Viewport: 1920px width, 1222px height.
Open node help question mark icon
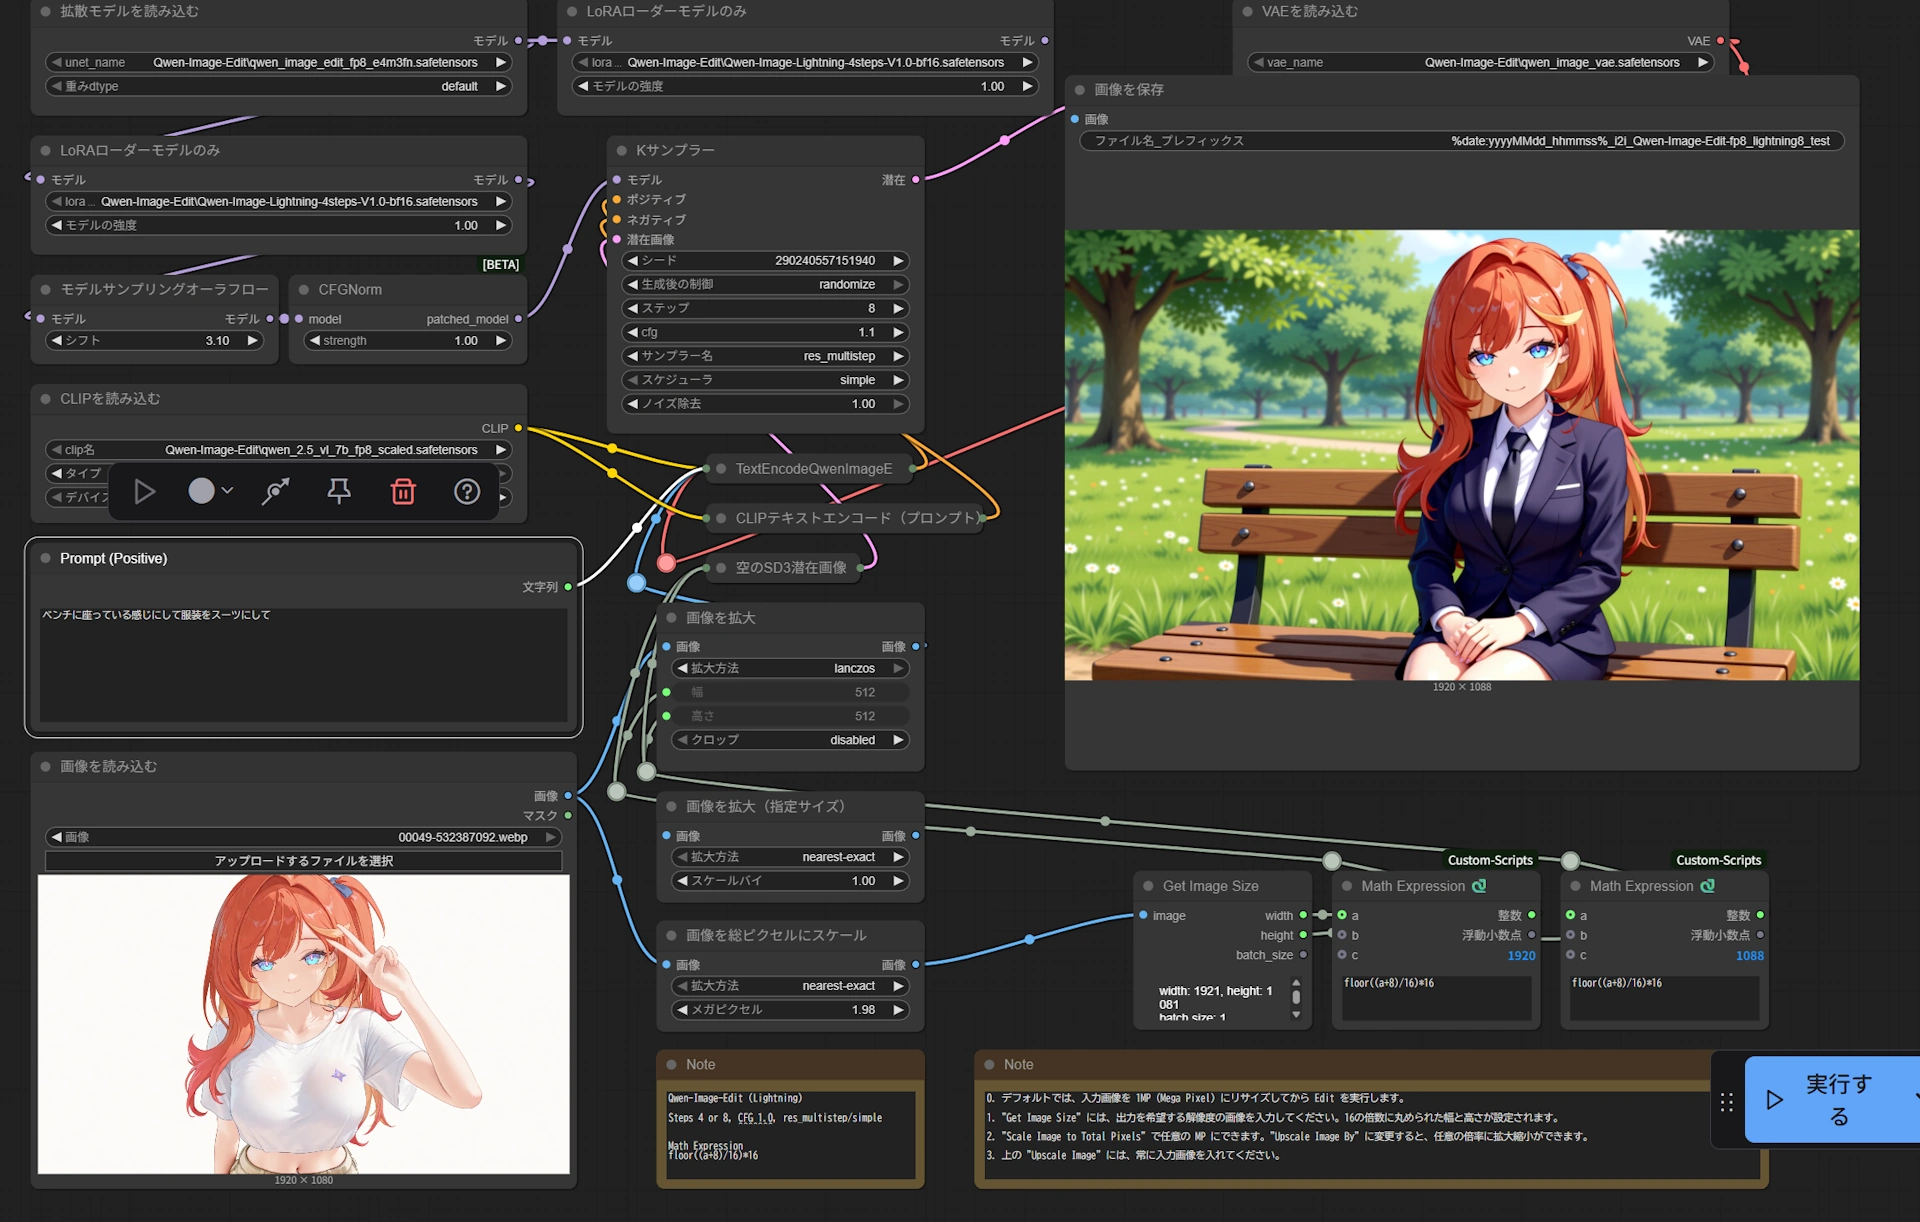pyautogui.click(x=467, y=491)
